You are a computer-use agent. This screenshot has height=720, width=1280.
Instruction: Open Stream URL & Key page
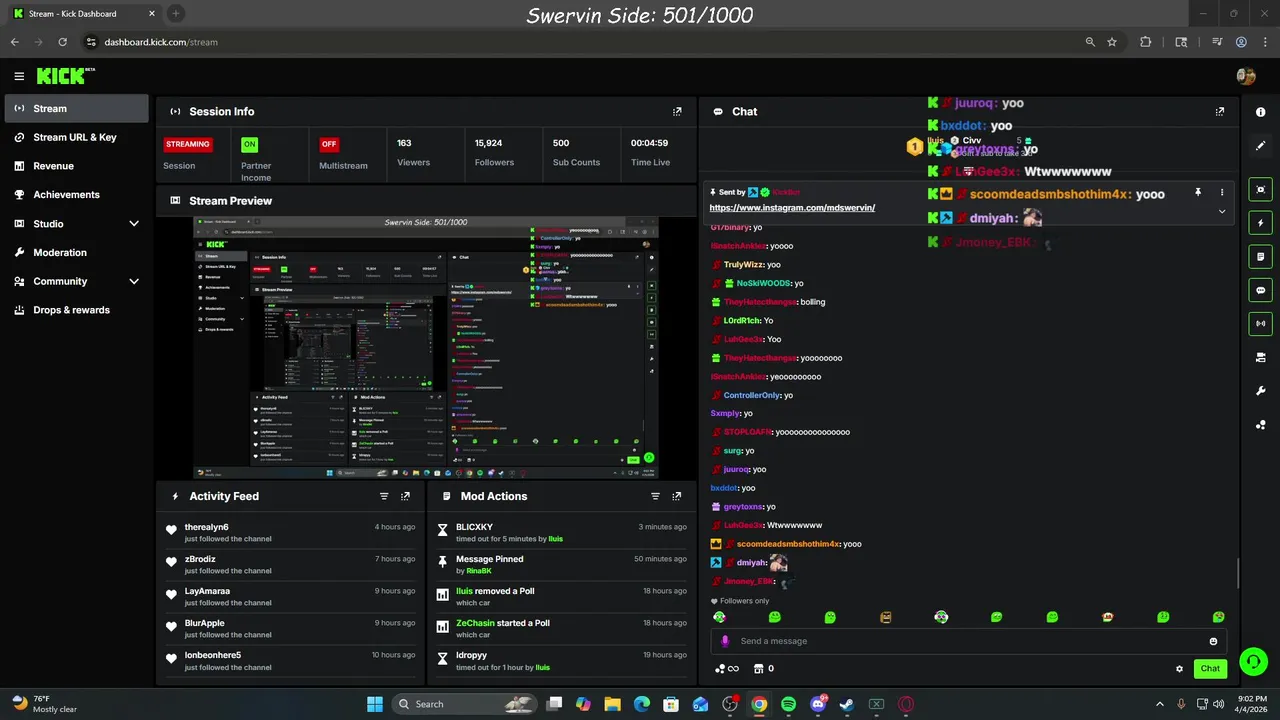tap(77, 138)
